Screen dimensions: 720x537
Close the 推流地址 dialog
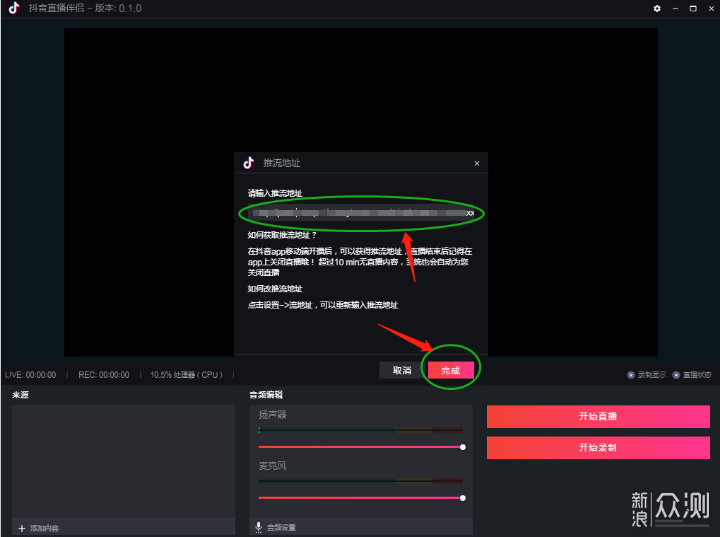click(x=477, y=163)
